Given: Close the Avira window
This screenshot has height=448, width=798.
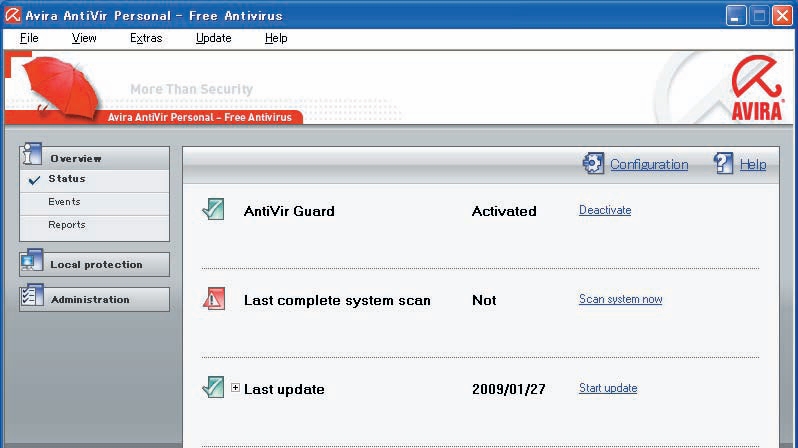Looking at the screenshot, I should (782, 16).
